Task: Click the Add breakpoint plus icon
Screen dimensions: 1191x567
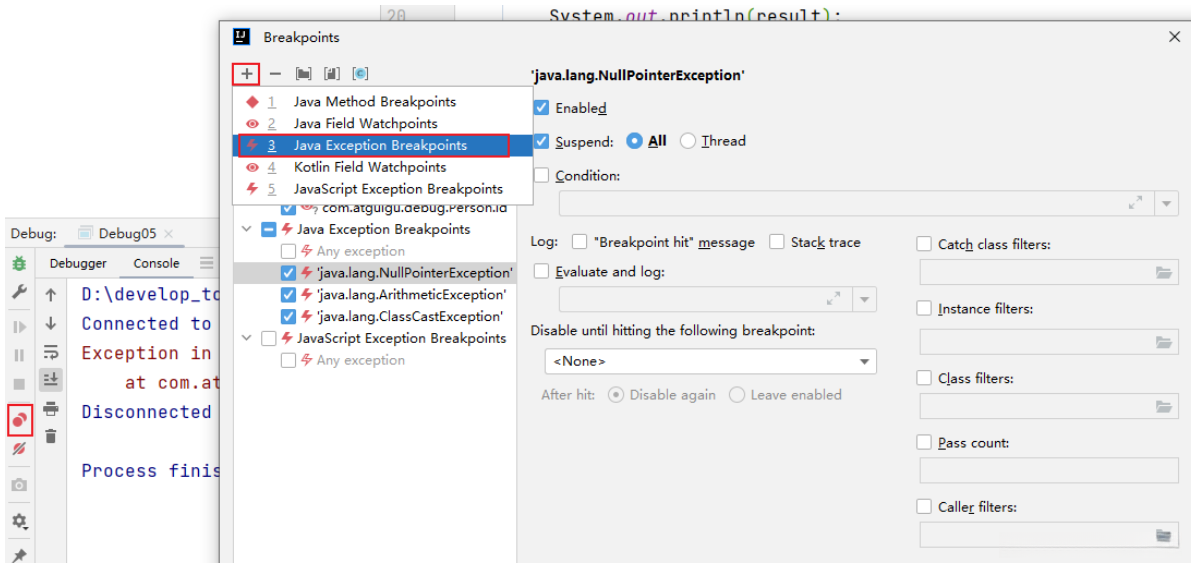Action: (x=246, y=74)
